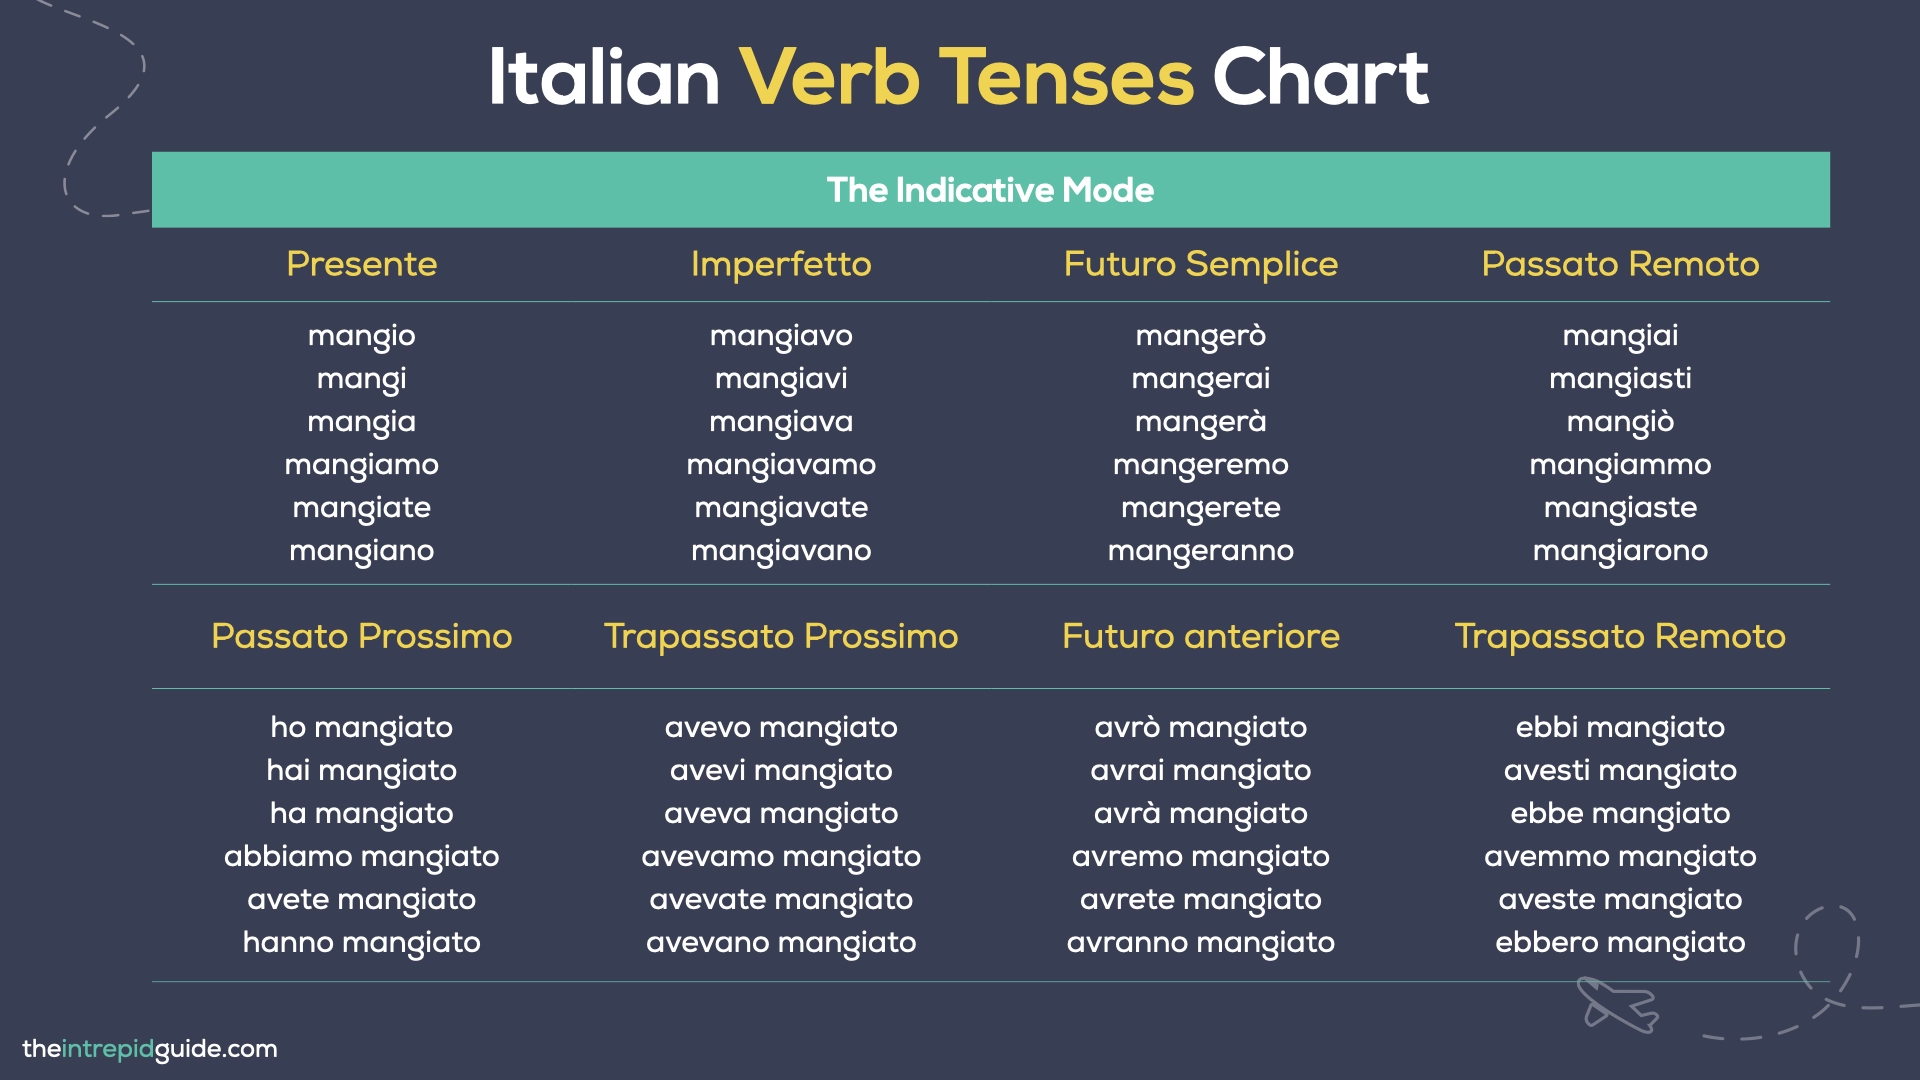Select the Presente column heading

point(362,264)
